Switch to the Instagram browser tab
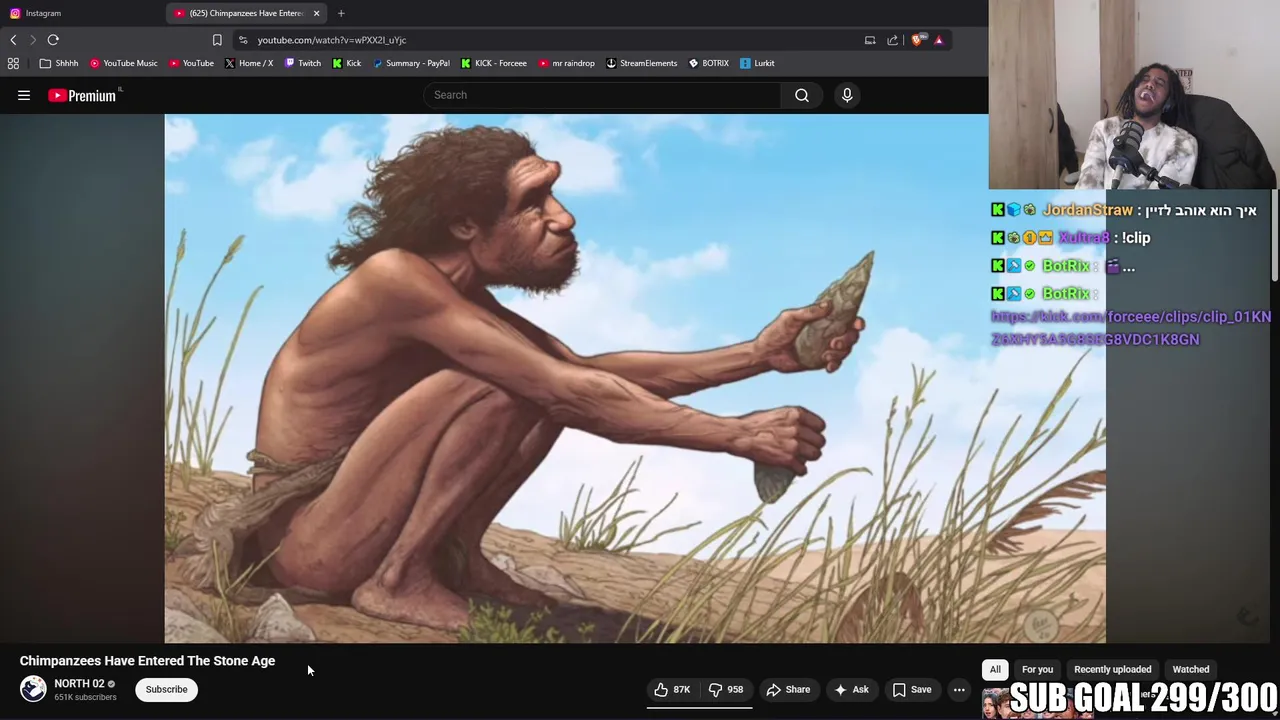 coord(80,13)
